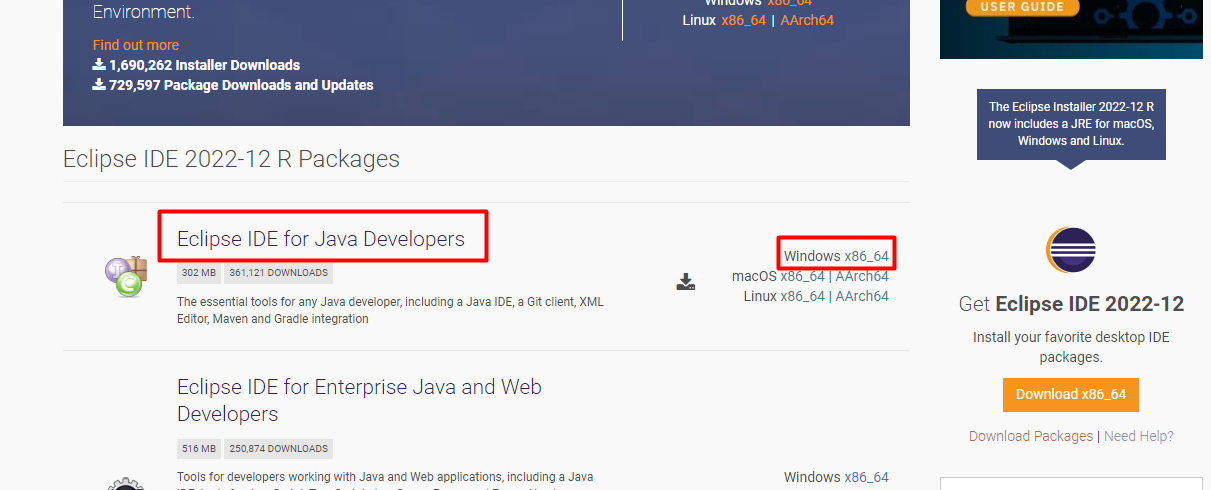Download Java Developers Linux AArch64 package
Screen dimensions: 1211x490
point(862,296)
